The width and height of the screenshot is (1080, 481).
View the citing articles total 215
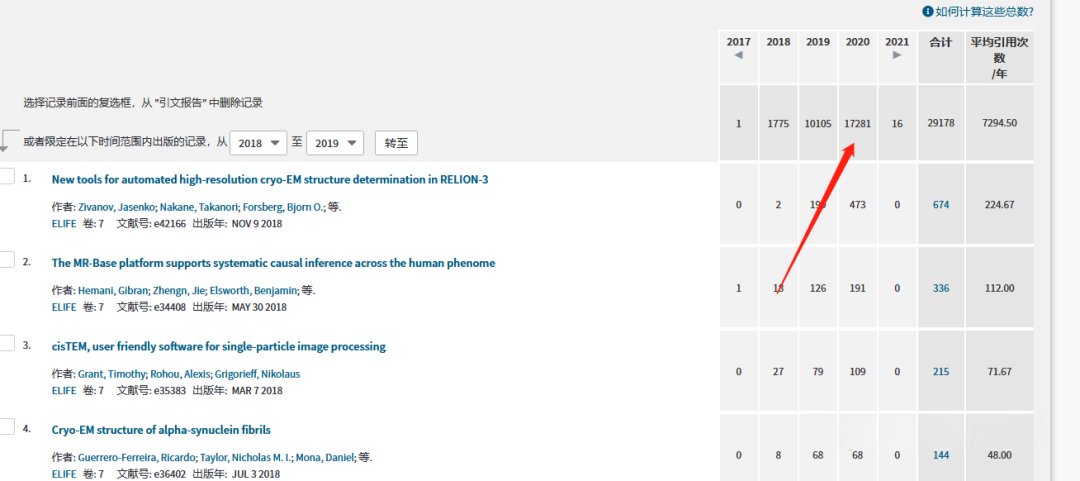pos(940,372)
